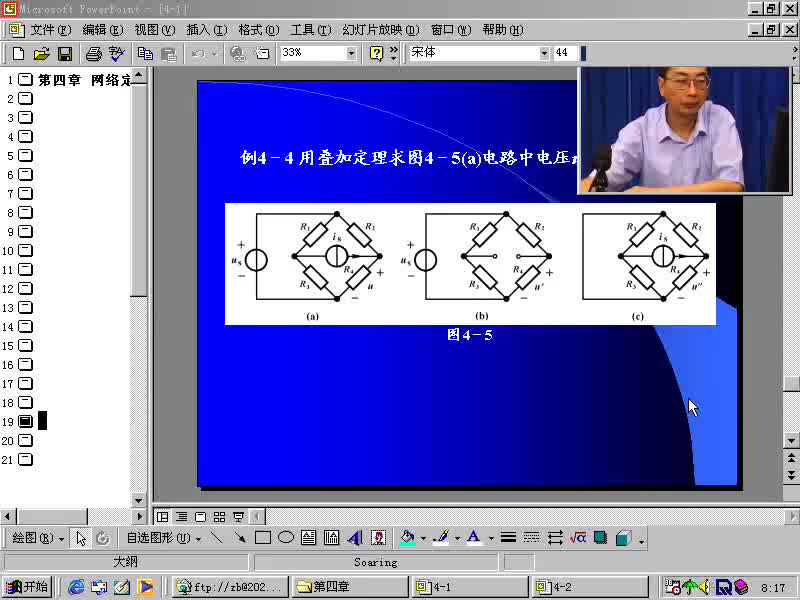Click the outline pane scroll down arrow
Viewport: 800px width, 600px height.
[138, 501]
